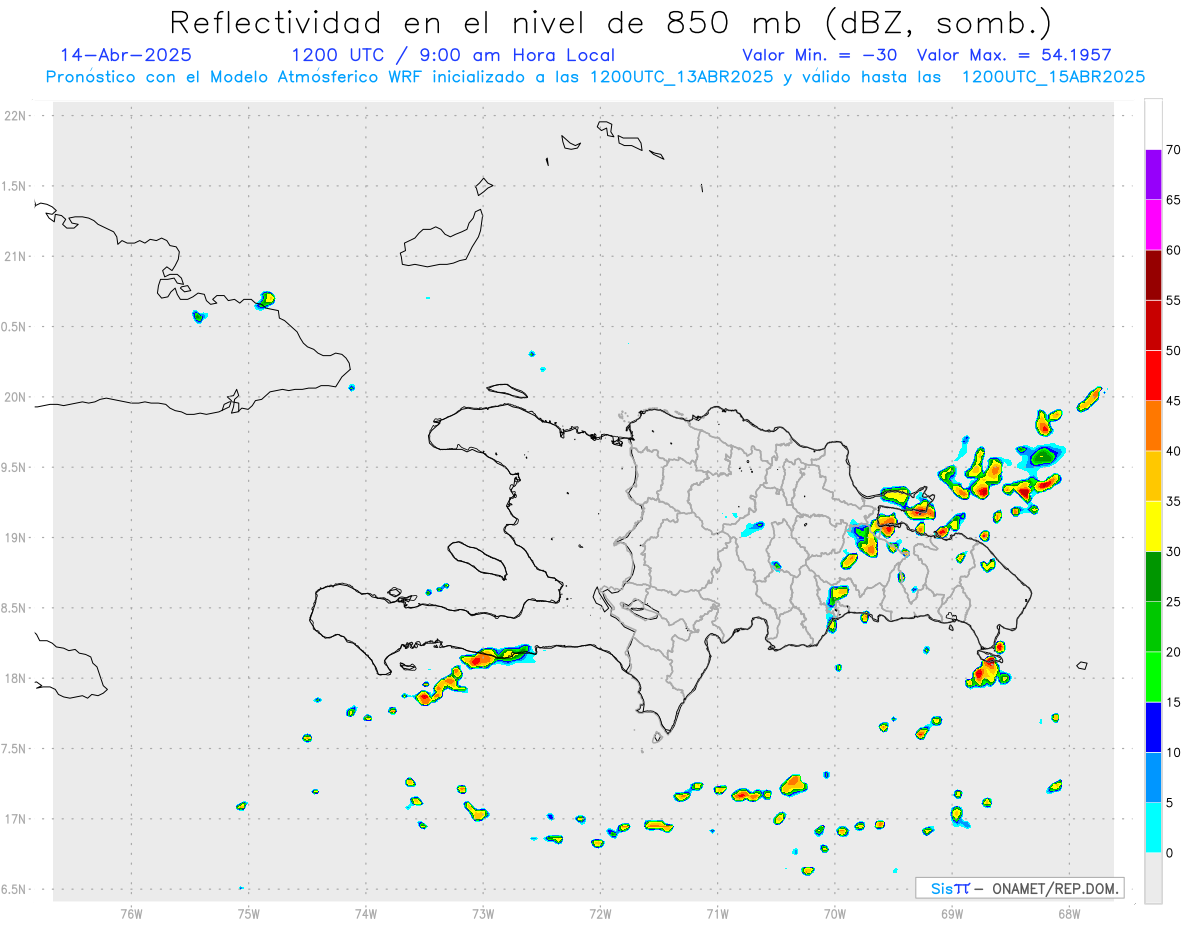The width and height of the screenshot is (1200, 927).
Task: Click the cyan 0–5 dBZ color band
Action: (1153, 828)
